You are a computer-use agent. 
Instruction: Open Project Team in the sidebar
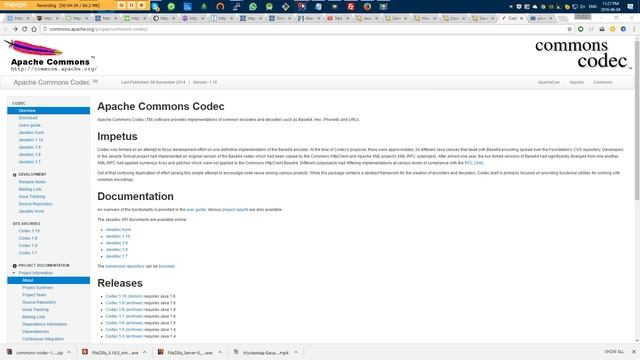34,295
